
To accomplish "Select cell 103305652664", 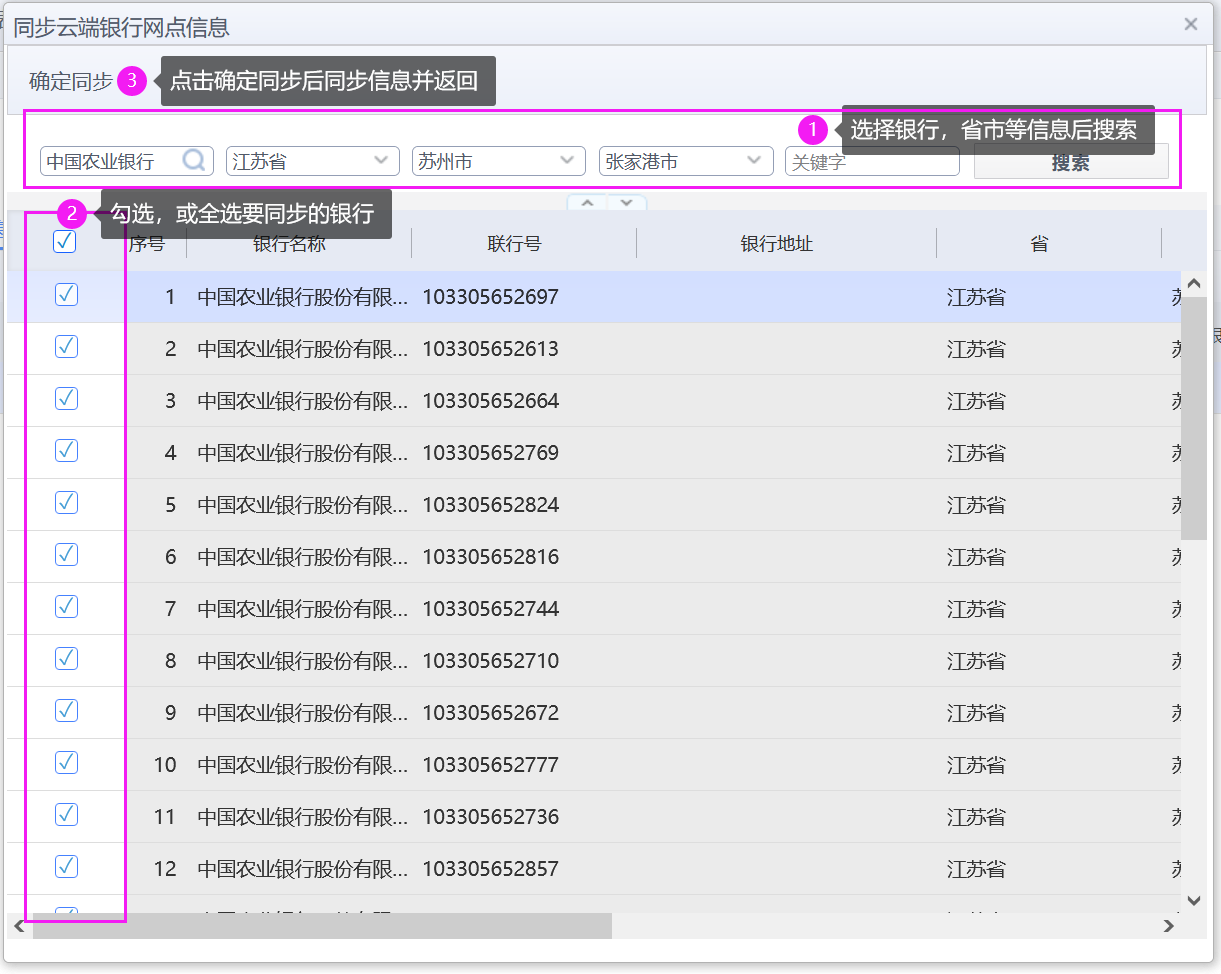I will pos(490,401).
